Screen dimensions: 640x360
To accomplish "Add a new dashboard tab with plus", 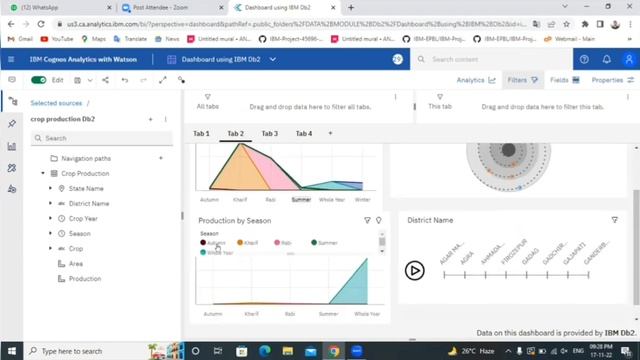I will click(x=330, y=133).
